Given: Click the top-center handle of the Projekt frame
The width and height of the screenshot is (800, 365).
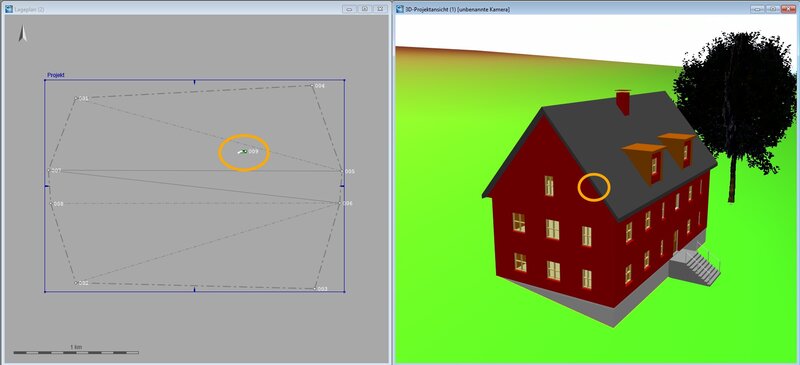Looking at the screenshot, I should tap(194, 81).
